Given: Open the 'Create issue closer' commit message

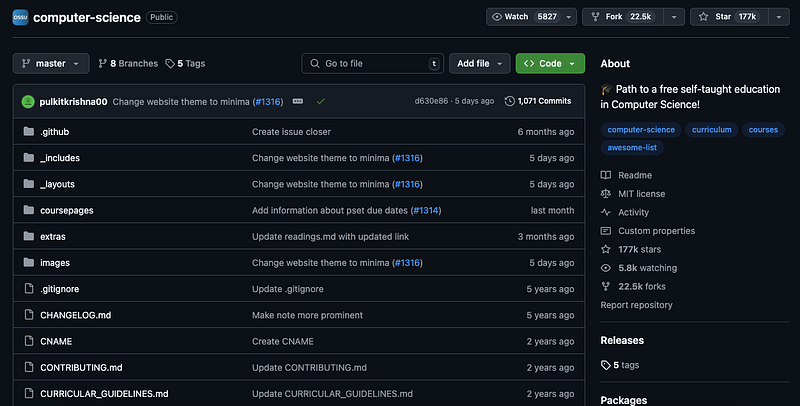Looking at the screenshot, I should (291, 132).
